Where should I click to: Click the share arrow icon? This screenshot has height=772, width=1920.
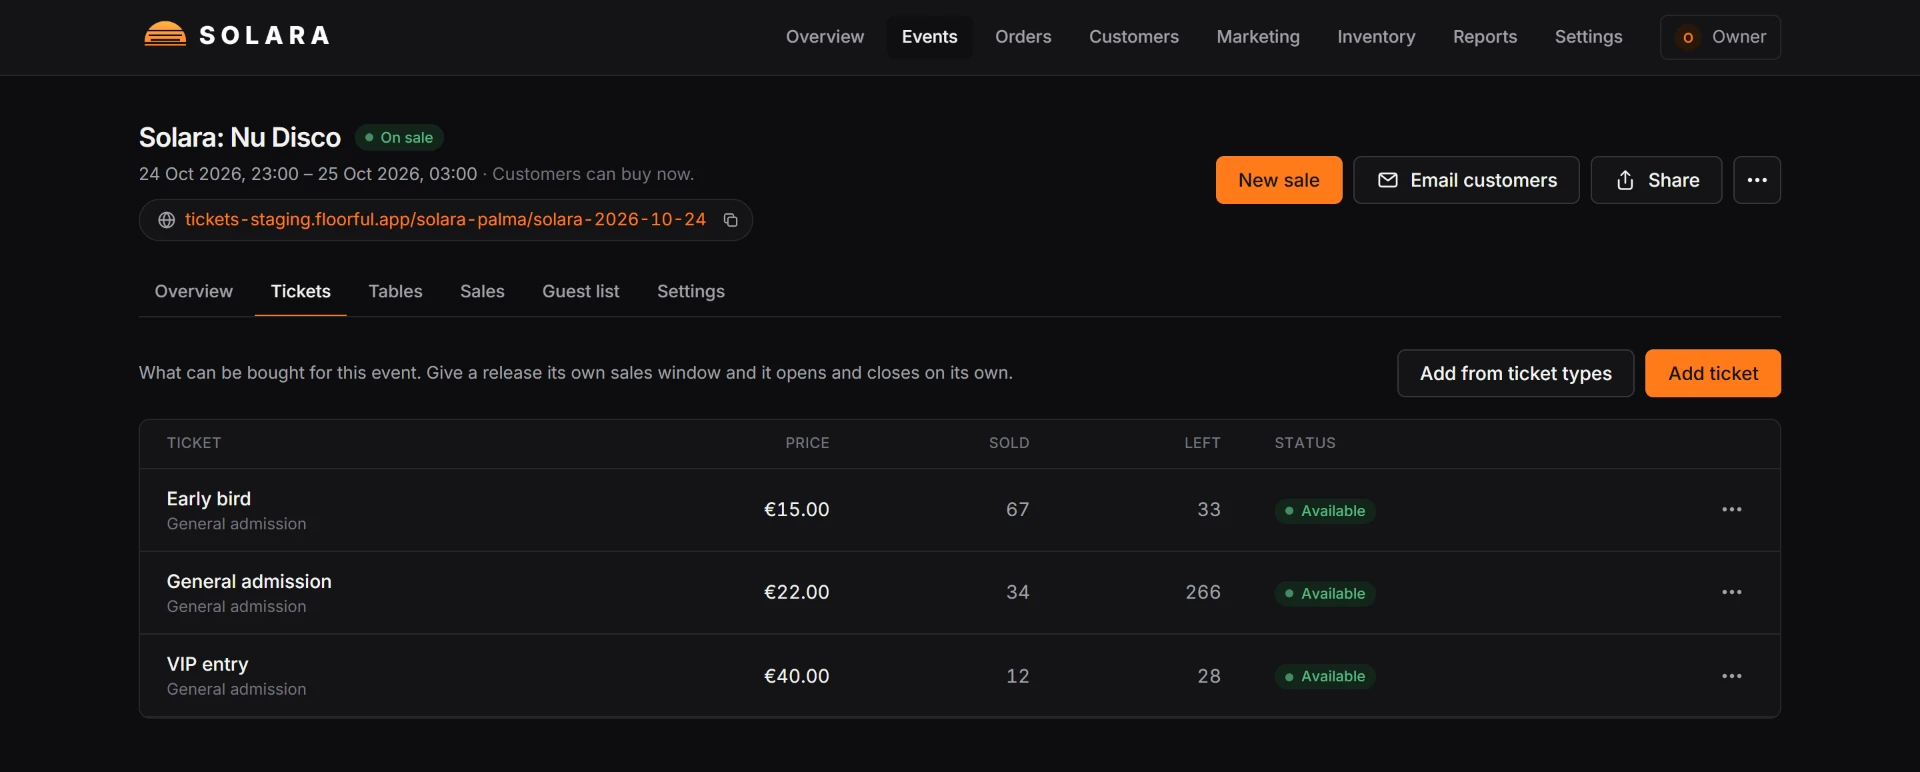[x=1625, y=180]
